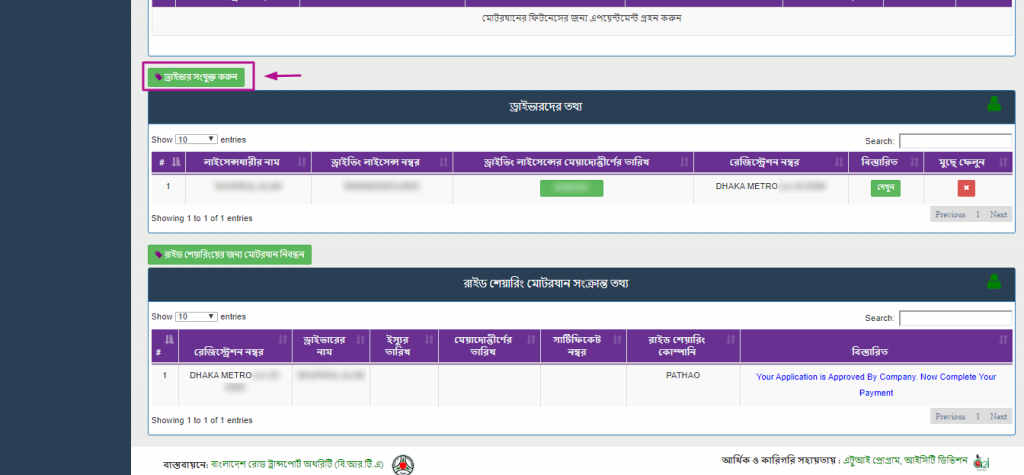This screenshot has height=475, width=1024.
Task: Open 'Your Application is Approved By Company' payment link
Action: [876, 384]
